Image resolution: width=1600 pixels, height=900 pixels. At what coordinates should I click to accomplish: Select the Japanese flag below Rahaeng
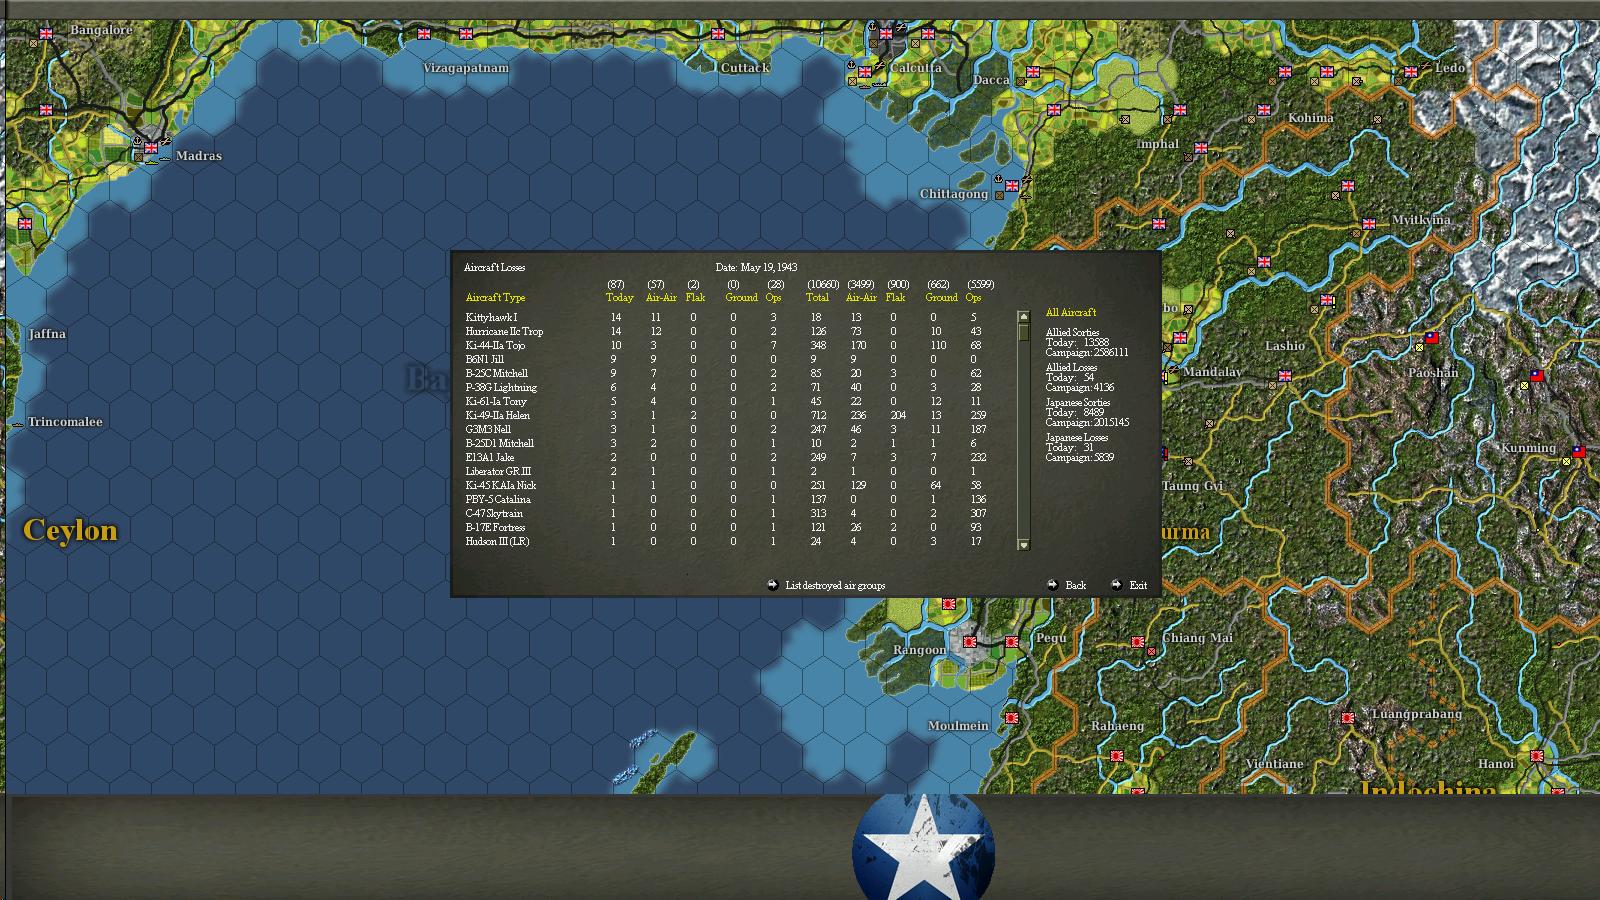(1117, 756)
